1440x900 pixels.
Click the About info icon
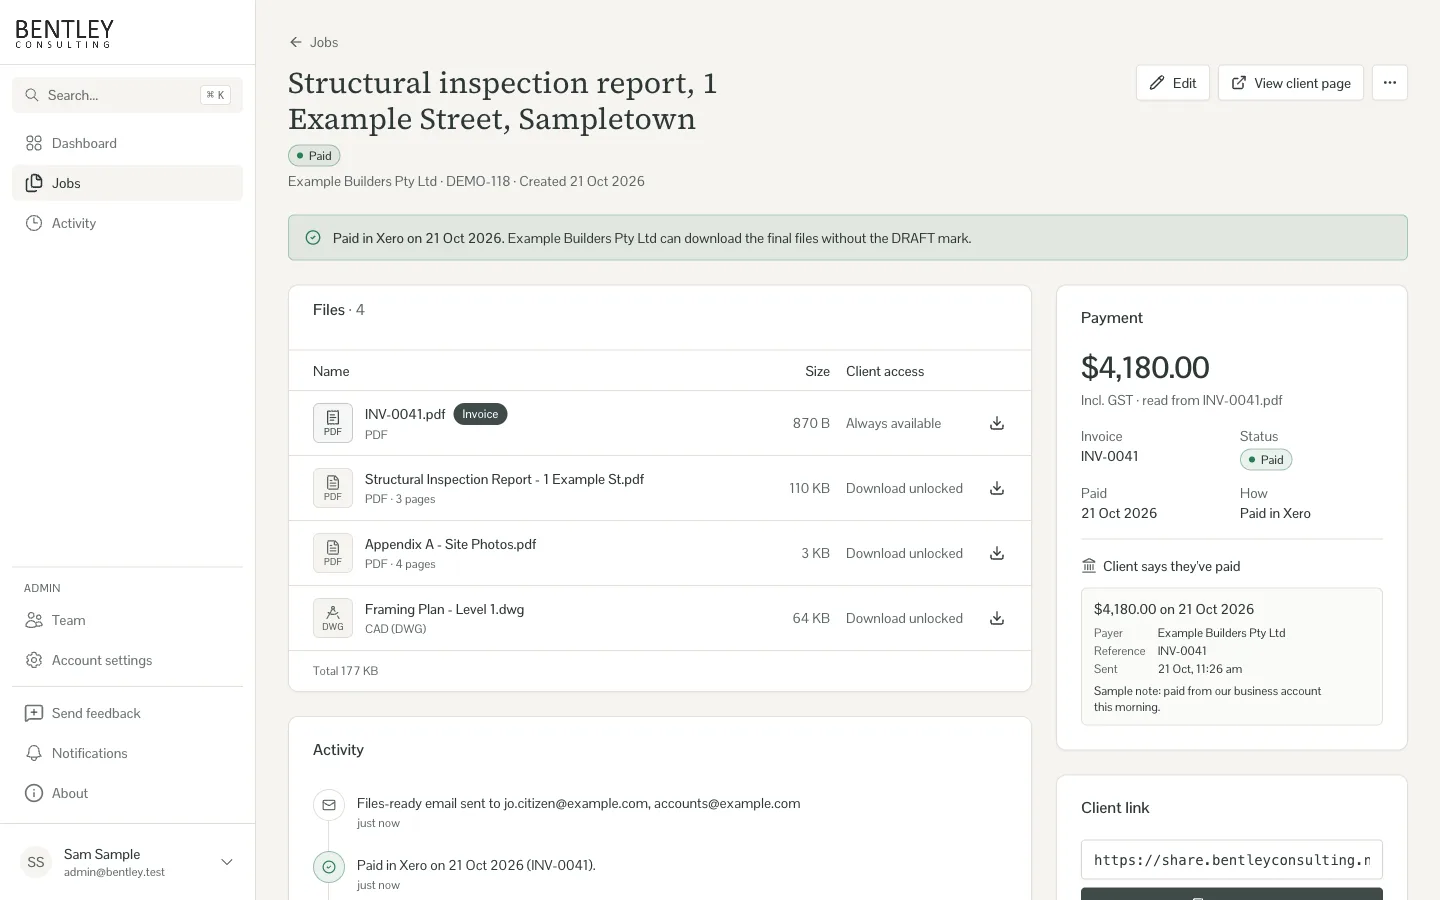pyautogui.click(x=34, y=793)
